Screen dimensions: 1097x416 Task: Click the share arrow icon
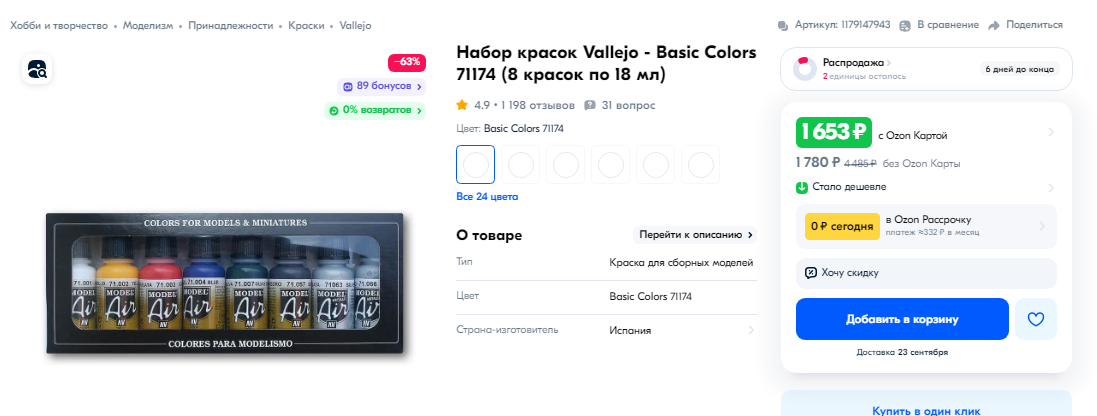[x=993, y=25]
